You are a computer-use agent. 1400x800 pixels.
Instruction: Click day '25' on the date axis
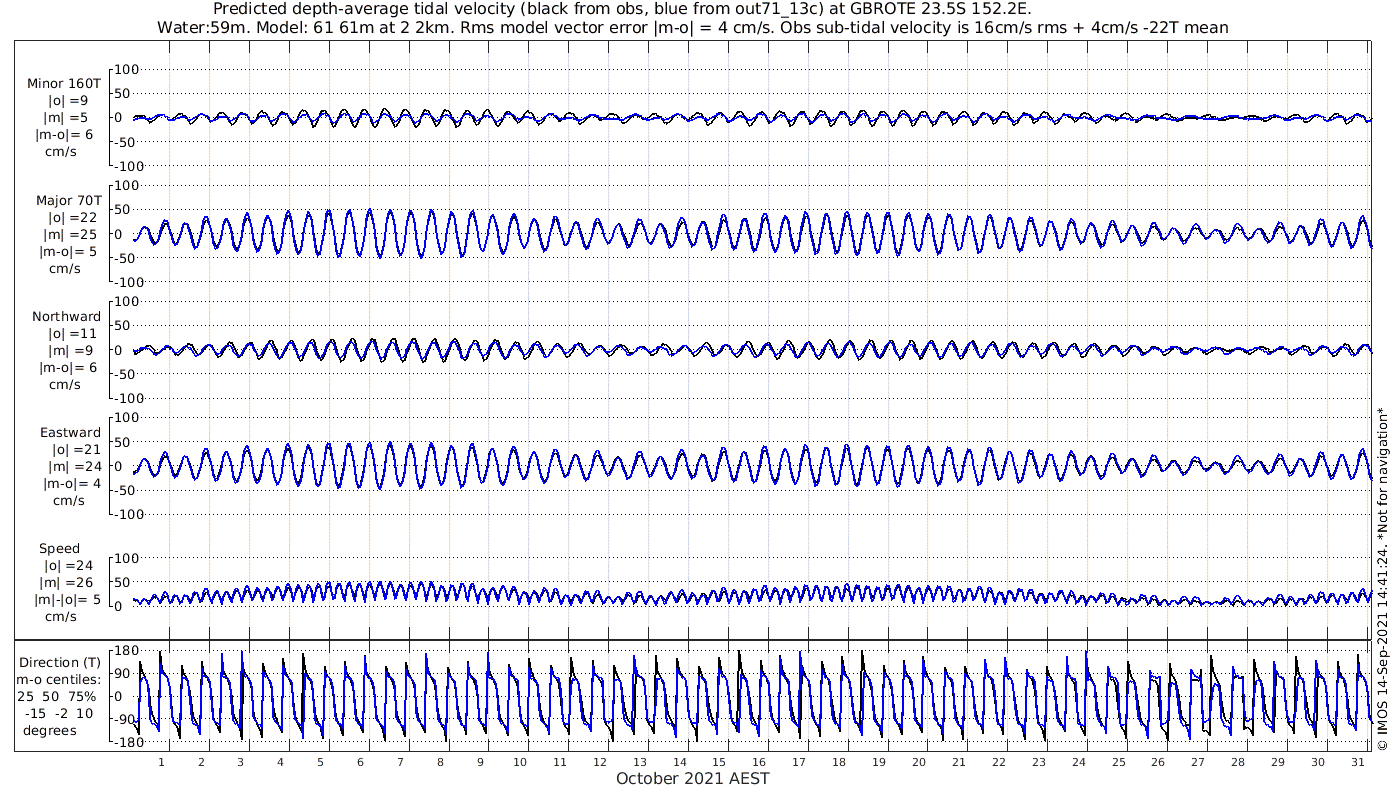[1118, 762]
